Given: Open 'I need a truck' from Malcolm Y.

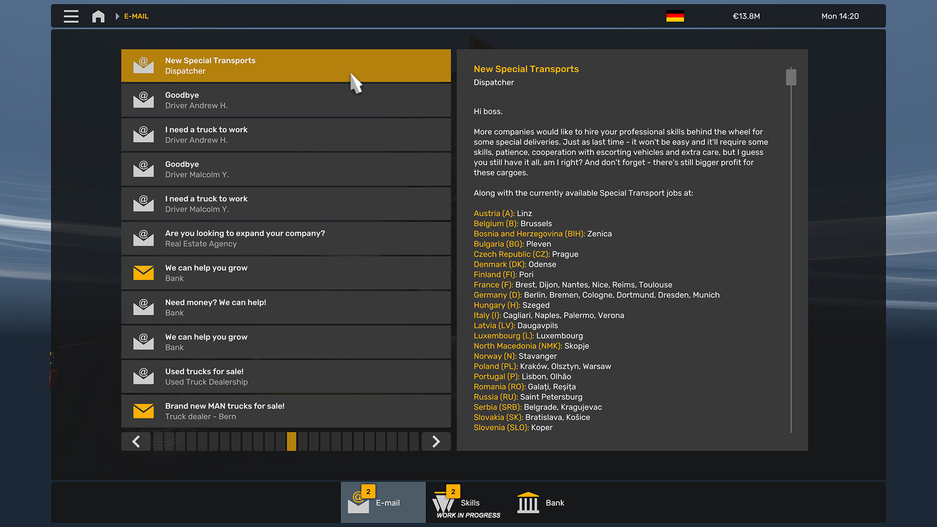Looking at the screenshot, I should (x=286, y=204).
